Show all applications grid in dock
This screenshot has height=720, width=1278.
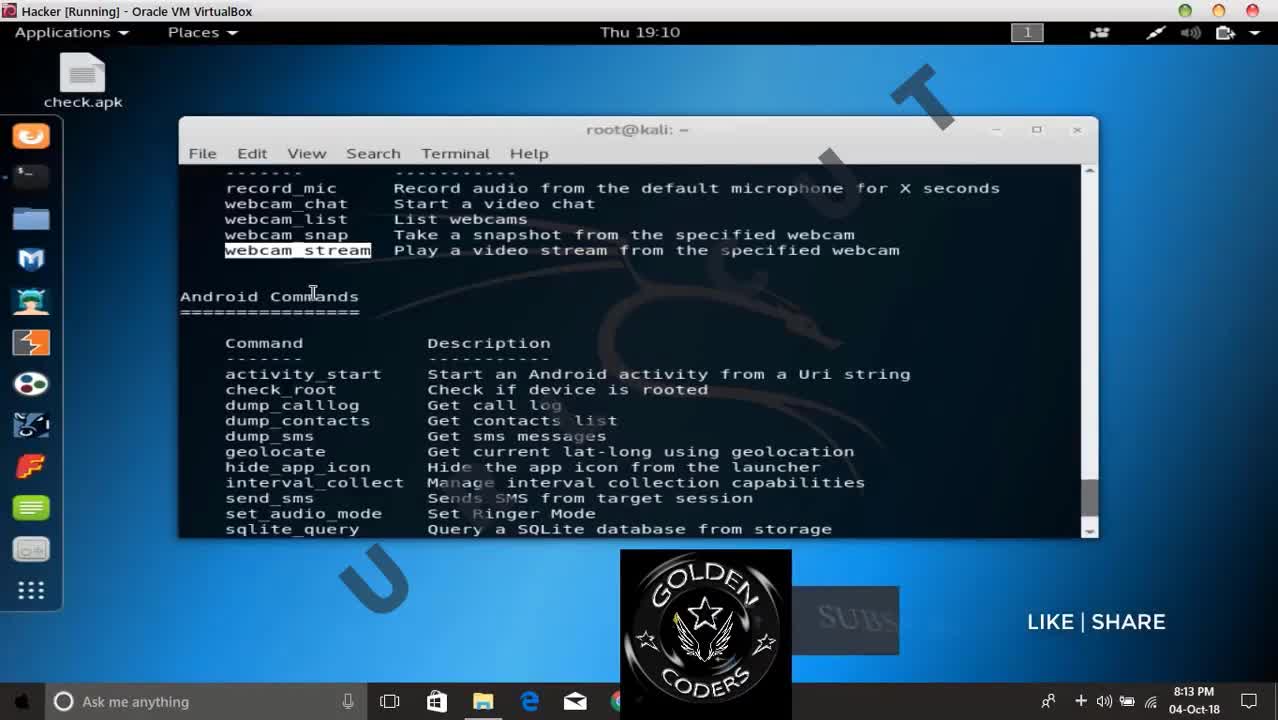[x=31, y=591]
